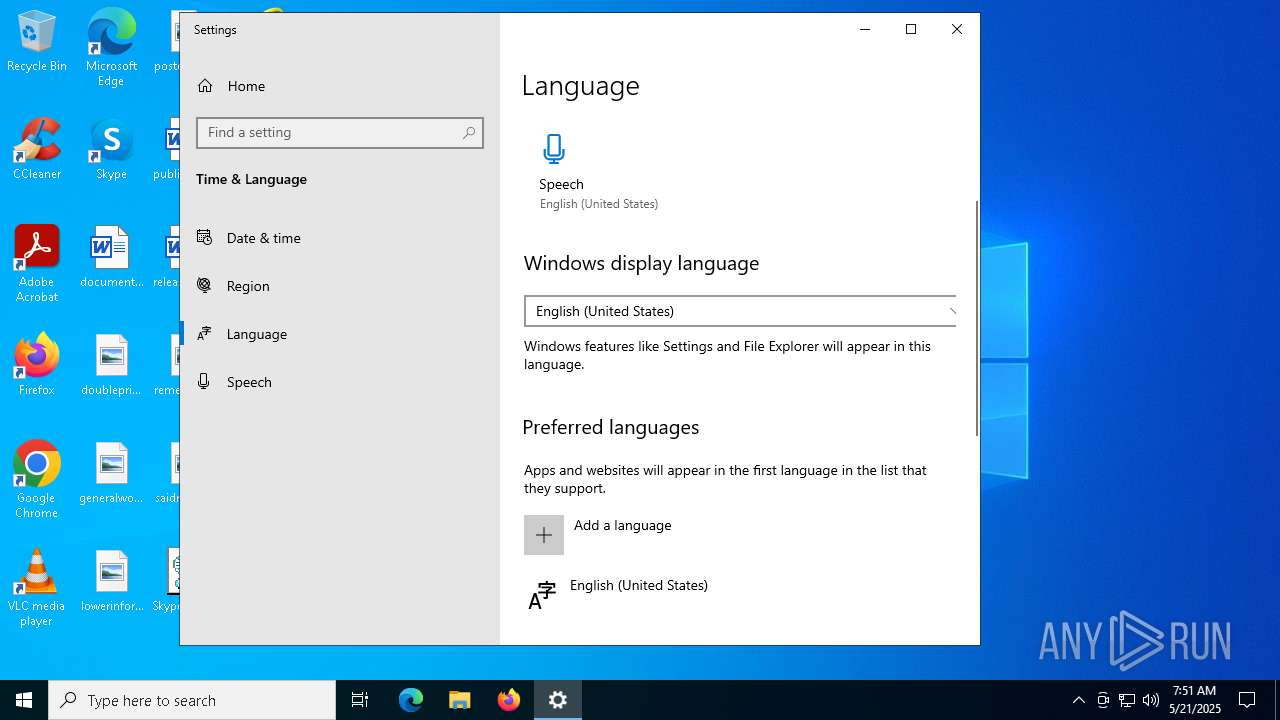The width and height of the screenshot is (1280, 720).
Task: Select the generalwo image file on desktop
Action: [111, 474]
